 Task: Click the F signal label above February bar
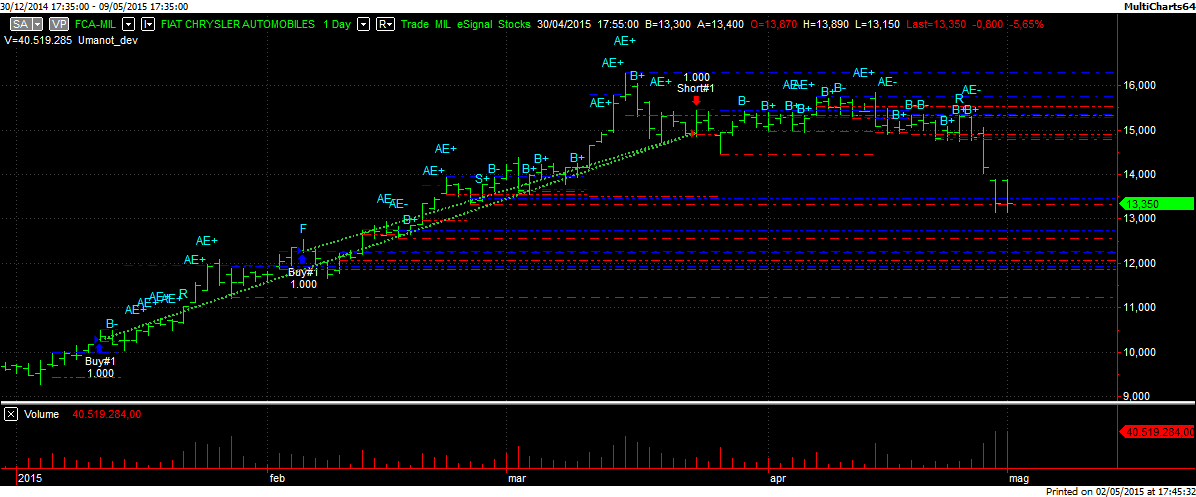(x=303, y=229)
